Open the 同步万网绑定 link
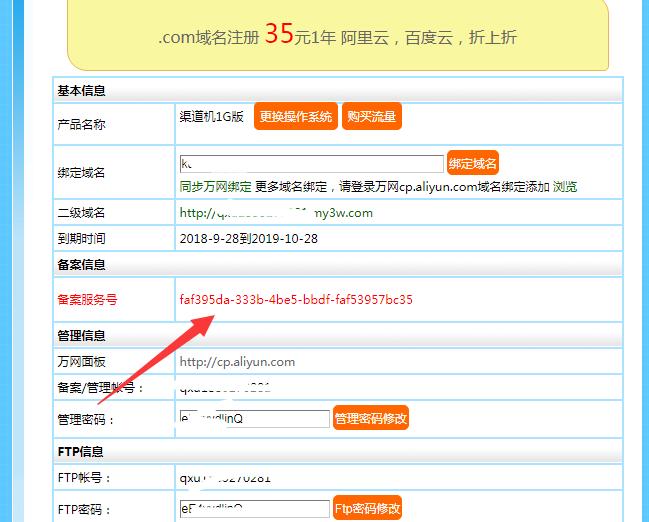The height and width of the screenshot is (522, 649). click(215, 187)
